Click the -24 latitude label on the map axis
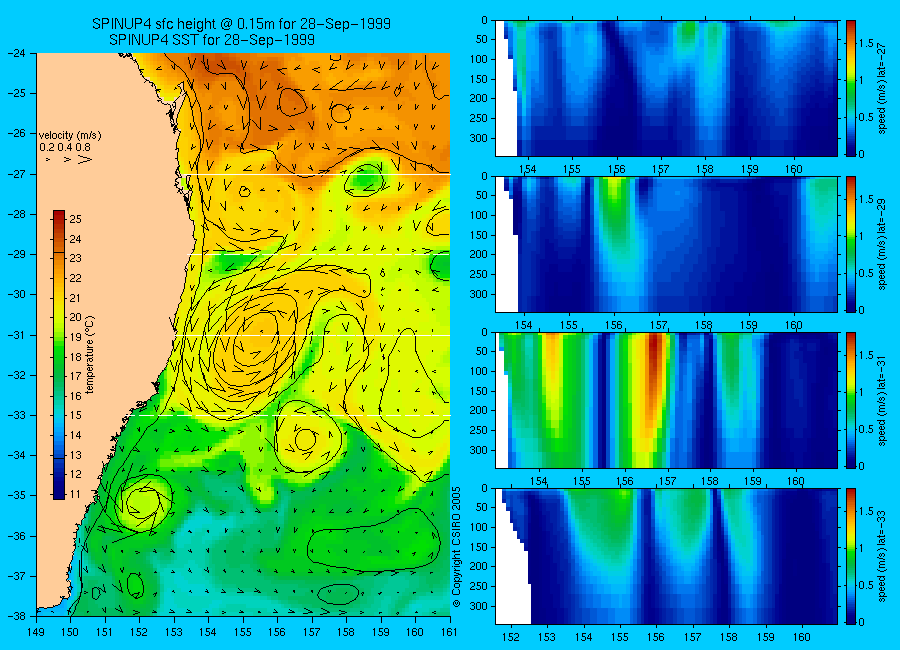Screen dimensions: 900x650 tap(17, 53)
